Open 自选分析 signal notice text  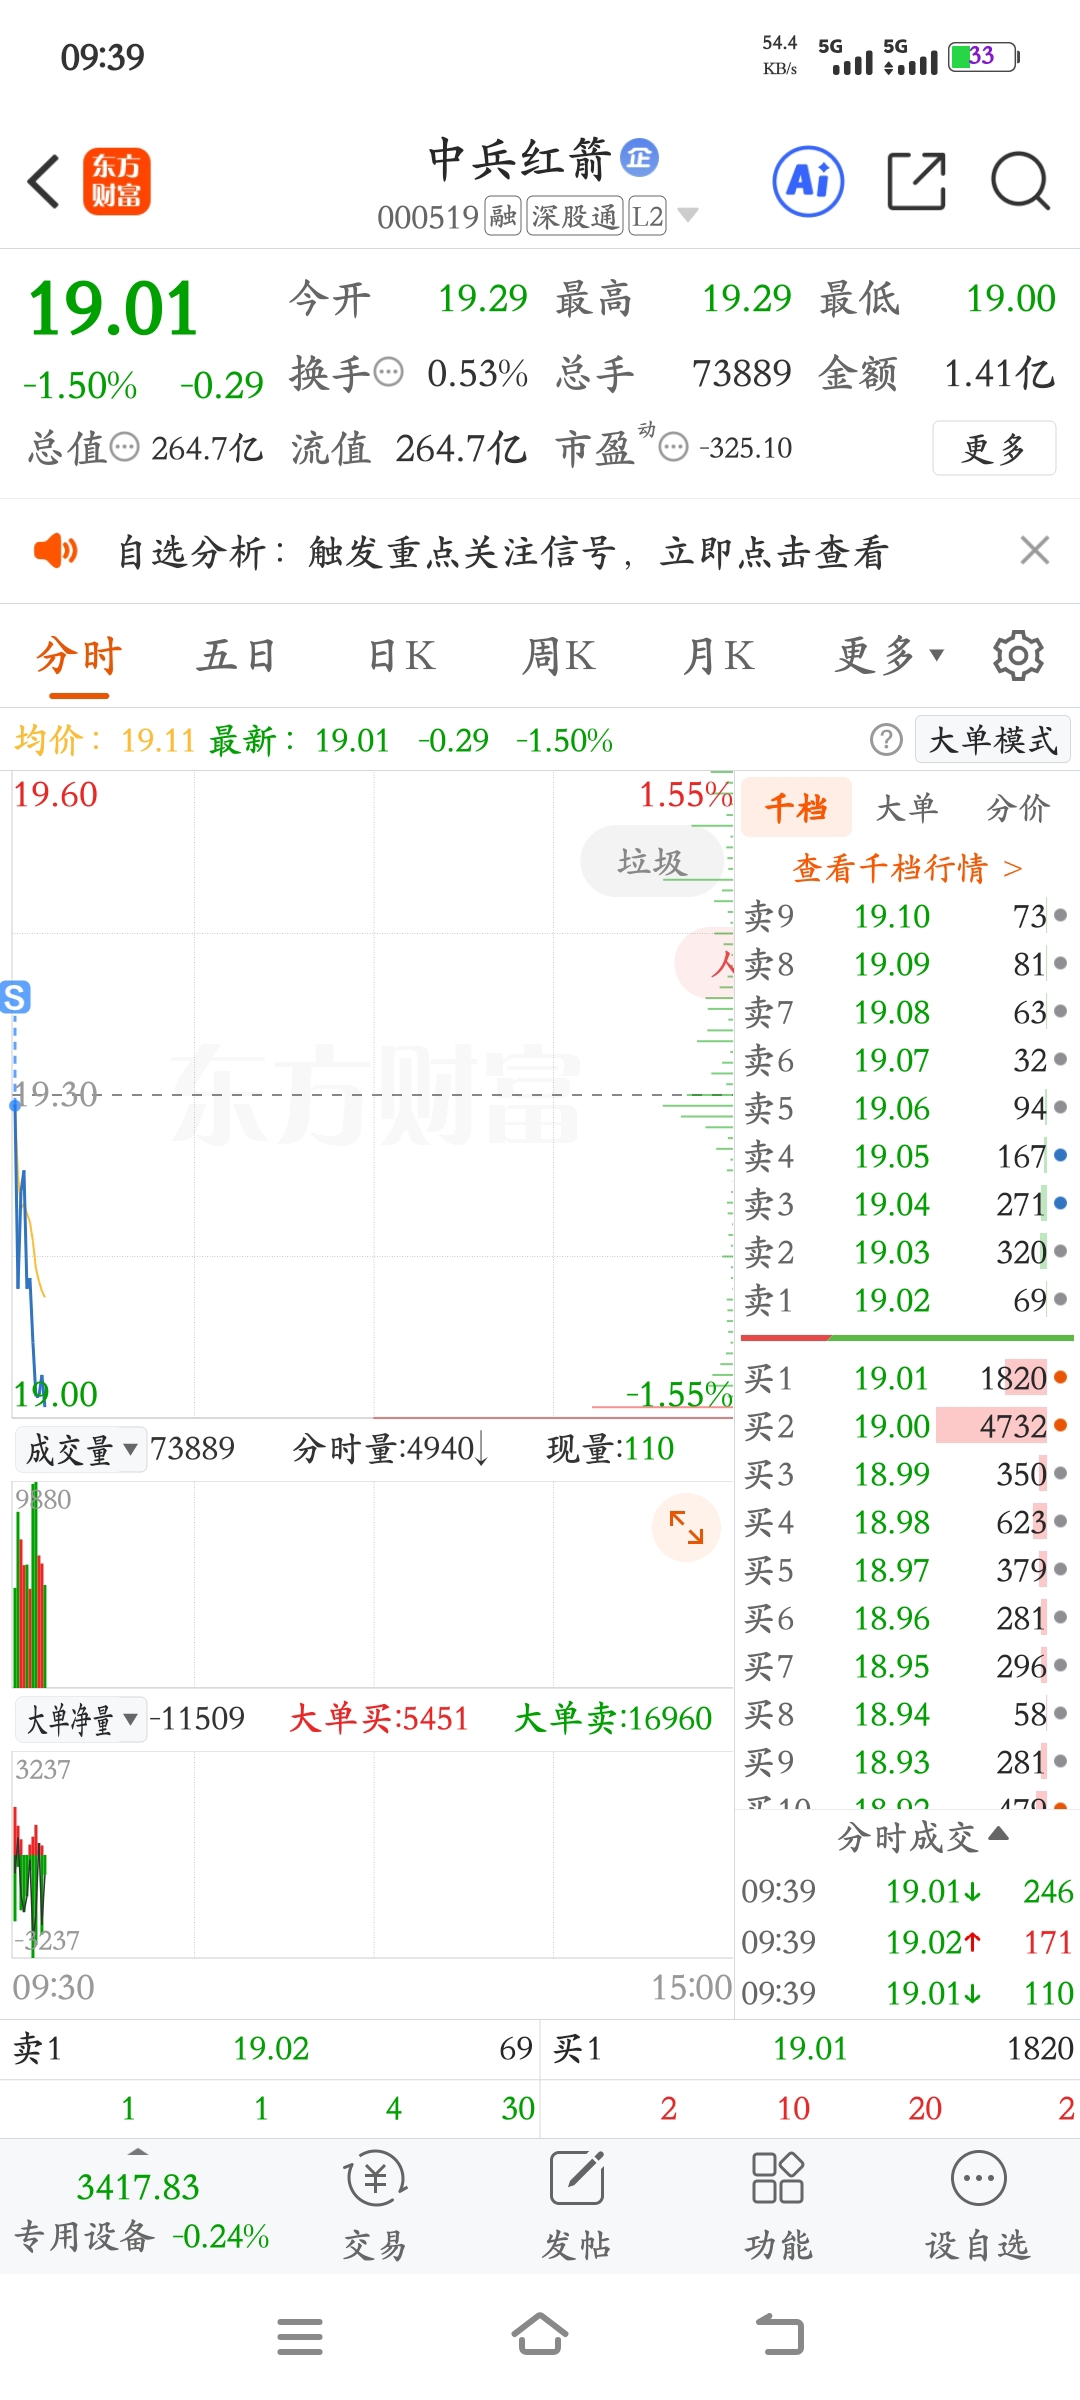(x=503, y=551)
